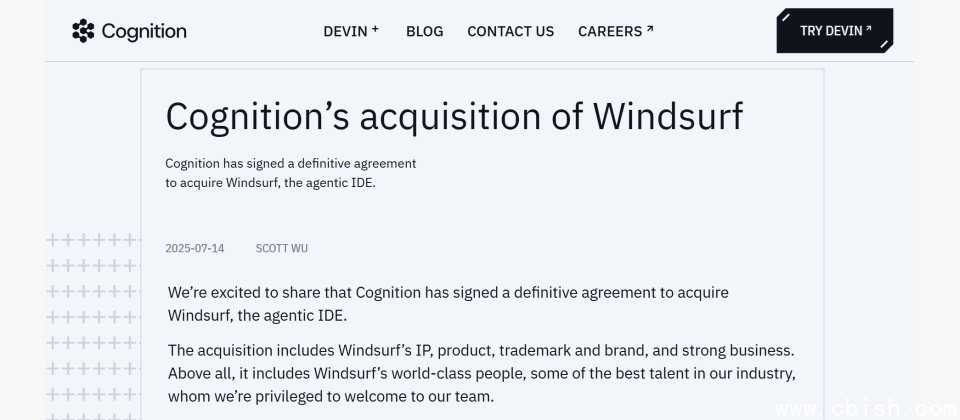This screenshot has height=420, width=960.
Task: Click the bottom-right slash mark on TRY DEVIN
Action: (884, 44)
